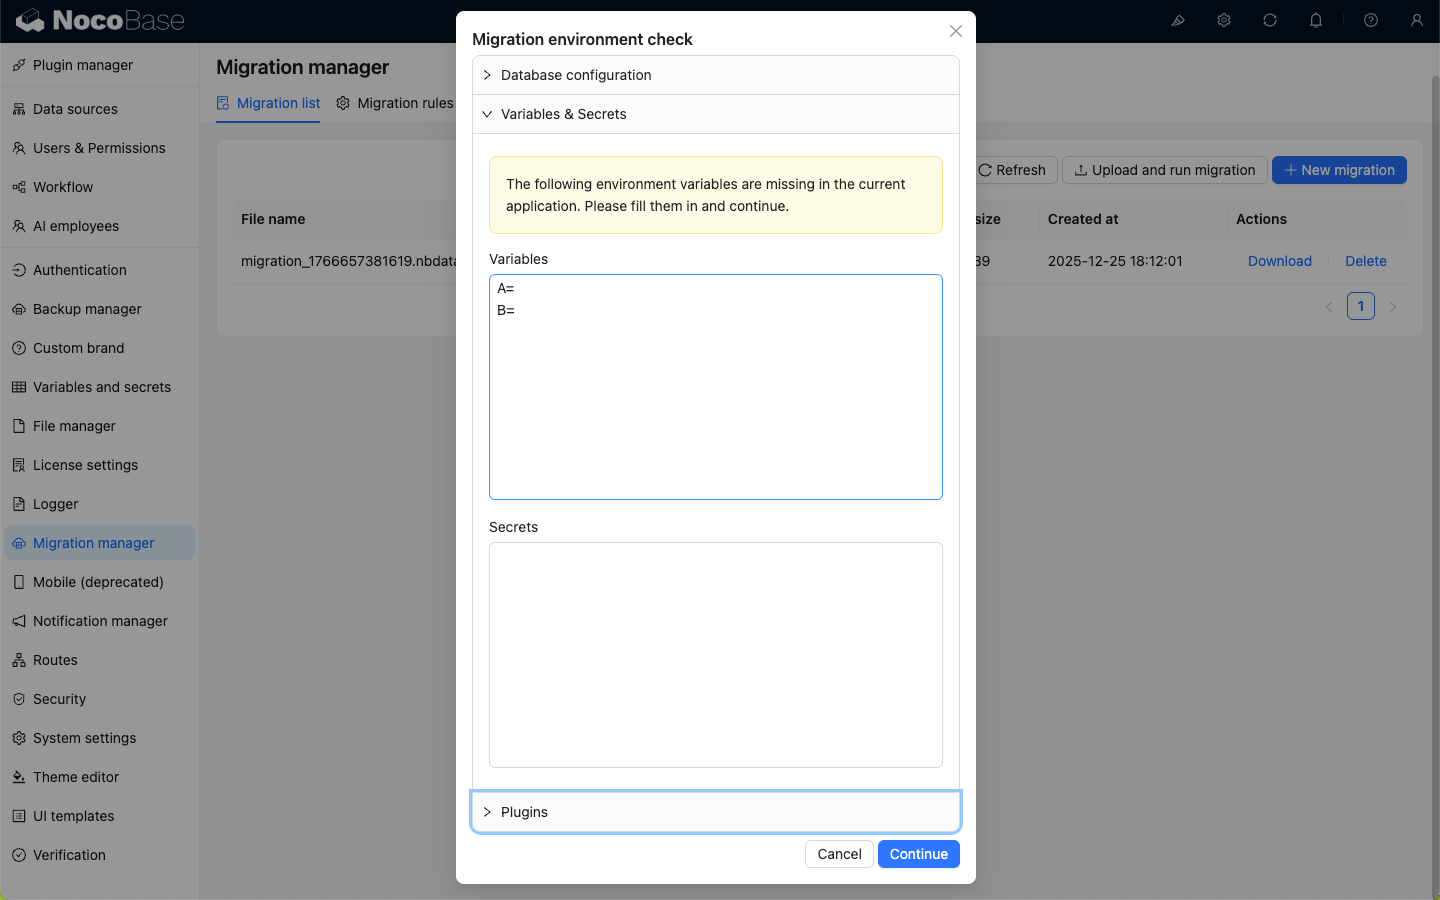1440x900 pixels.
Task: Click the UI editor highlighter icon
Action: click(x=1178, y=20)
